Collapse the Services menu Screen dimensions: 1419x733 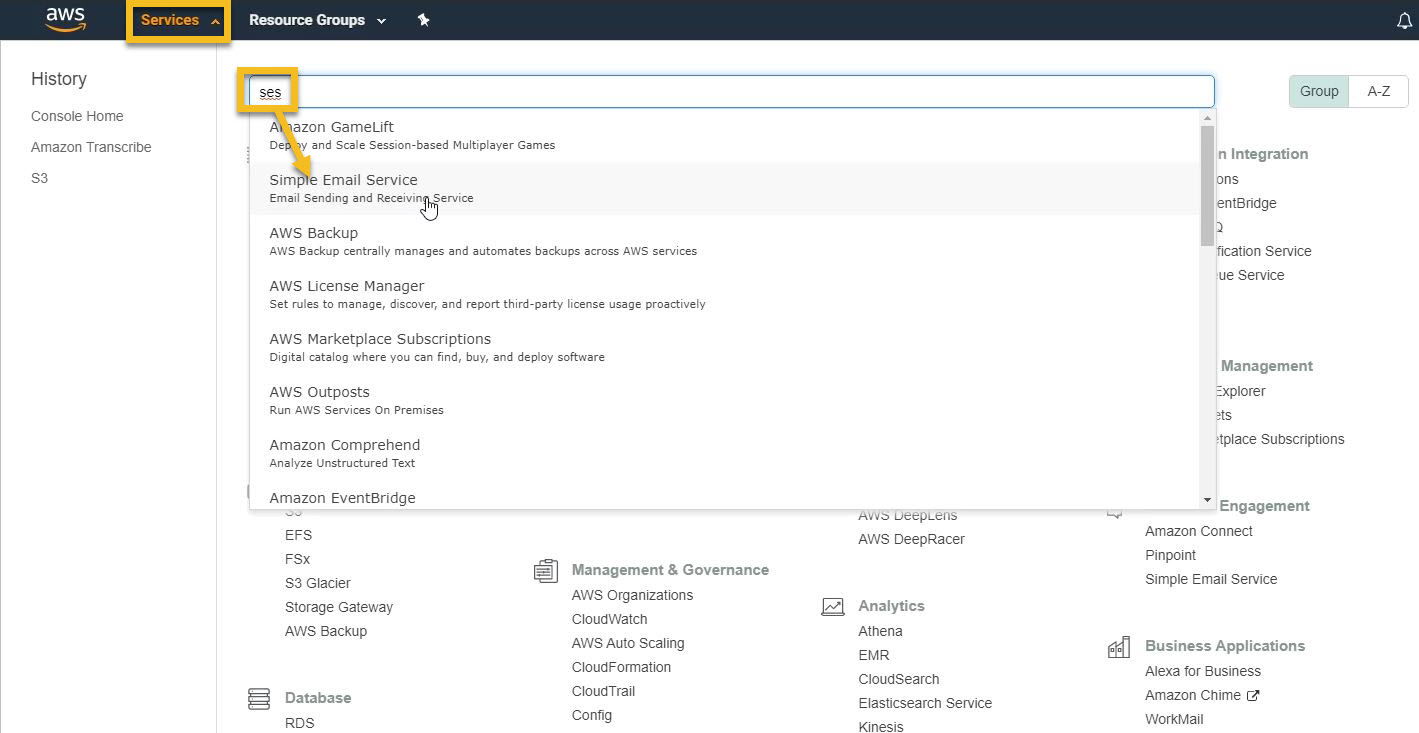[179, 20]
